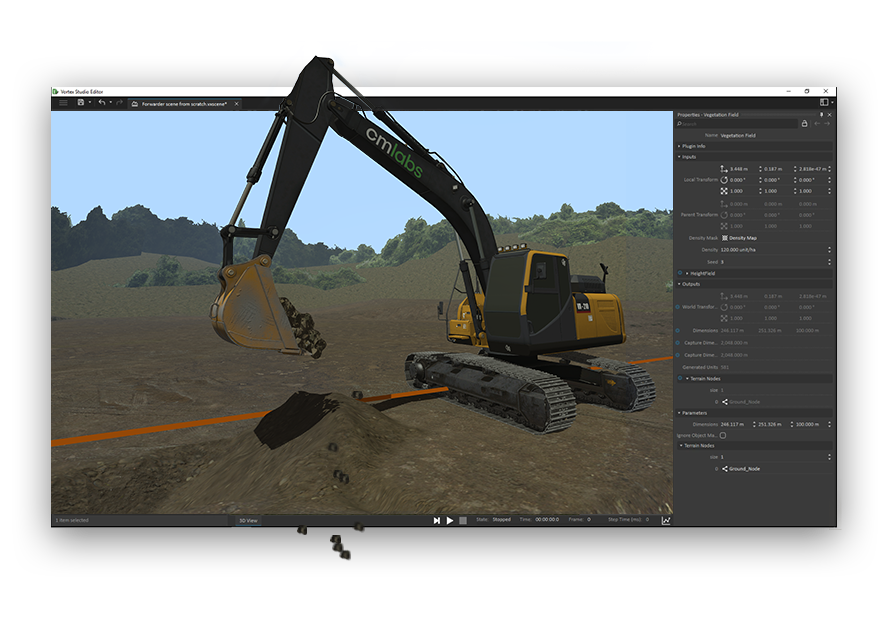The image size is (890, 620).
Task: Collapse the Outputs section
Action: click(x=680, y=284)
